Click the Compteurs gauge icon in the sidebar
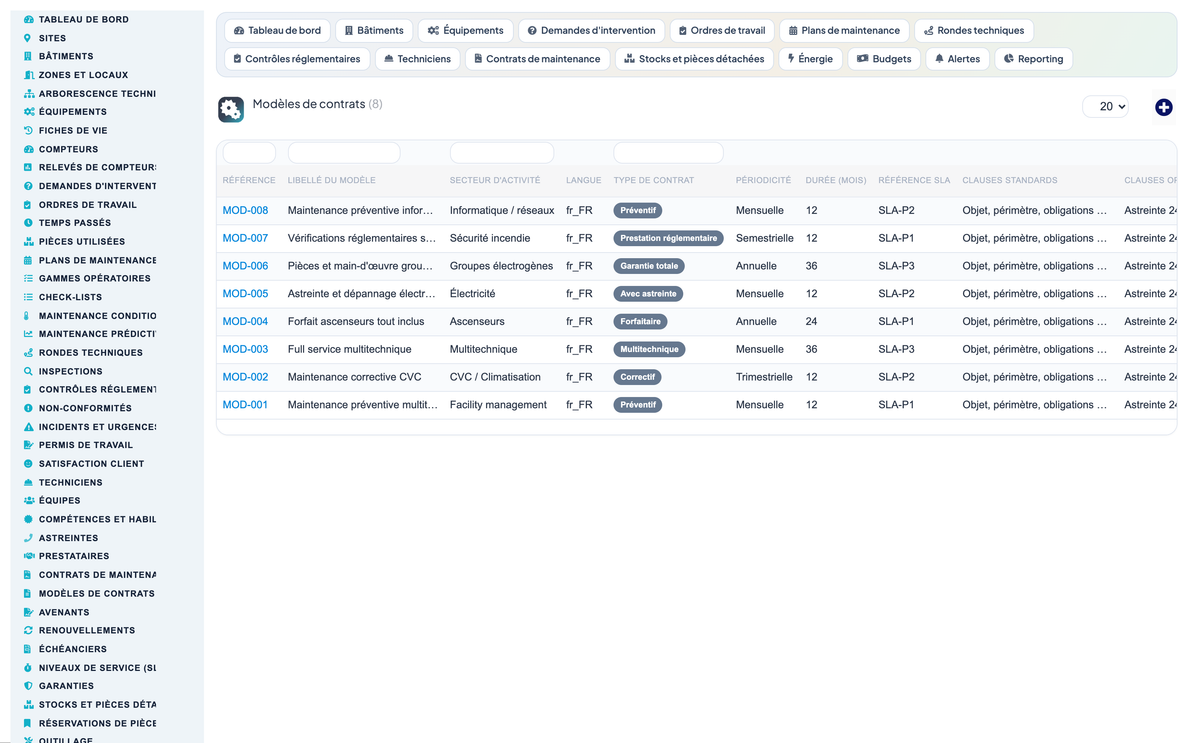Image resolution: width=1200 pixels, height=743 pixels. click(28, 149)
